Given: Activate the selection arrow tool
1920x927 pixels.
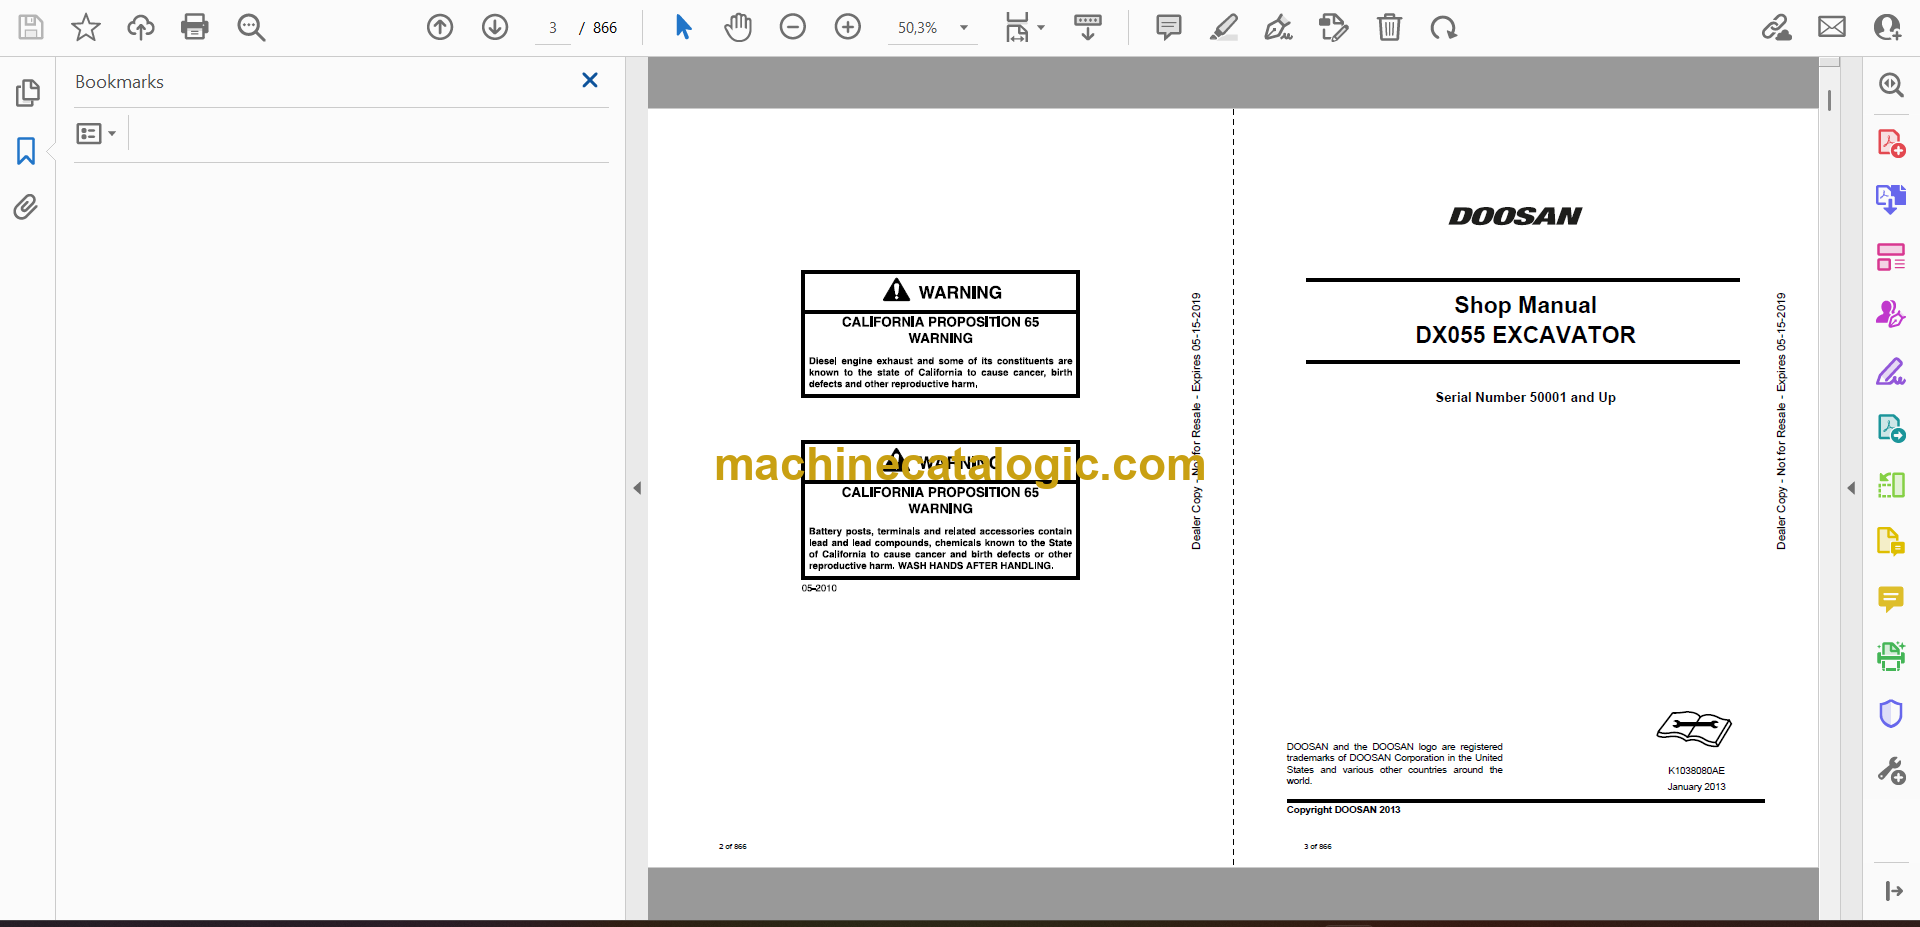Looking at the screenshot, I should click(683, 27).
